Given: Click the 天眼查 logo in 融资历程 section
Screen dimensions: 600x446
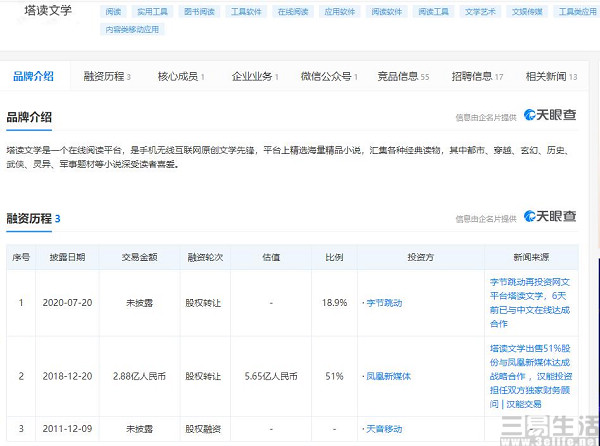Looking at the screenshot, I should (550, 216).
